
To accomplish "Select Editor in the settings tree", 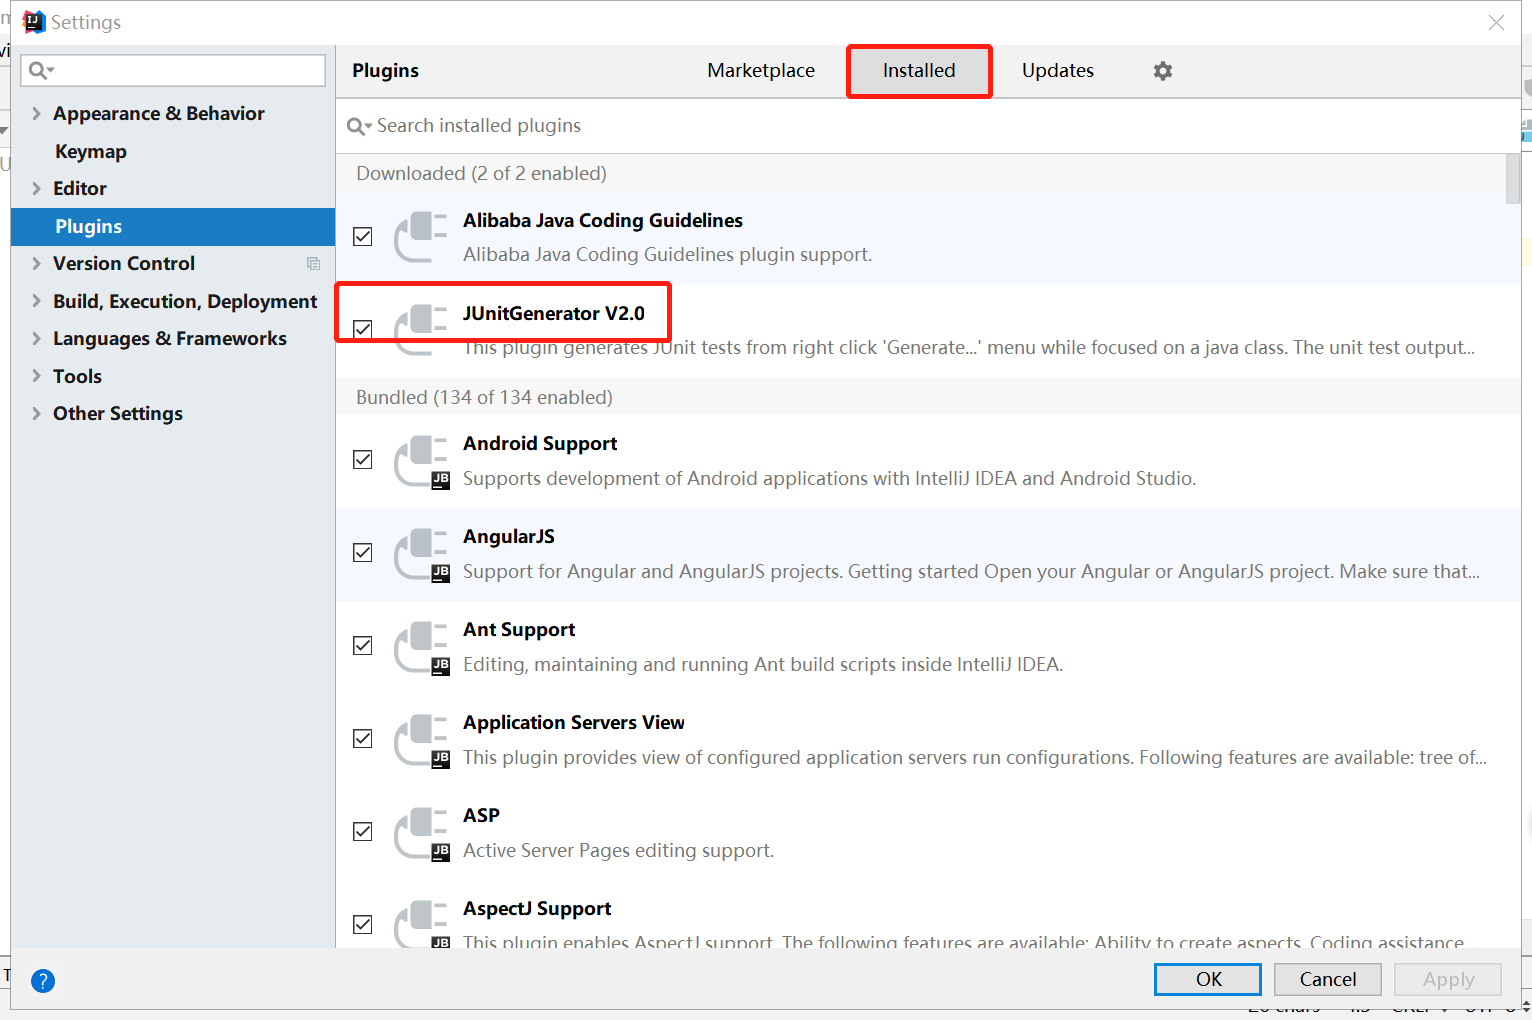I will (80, 189).
